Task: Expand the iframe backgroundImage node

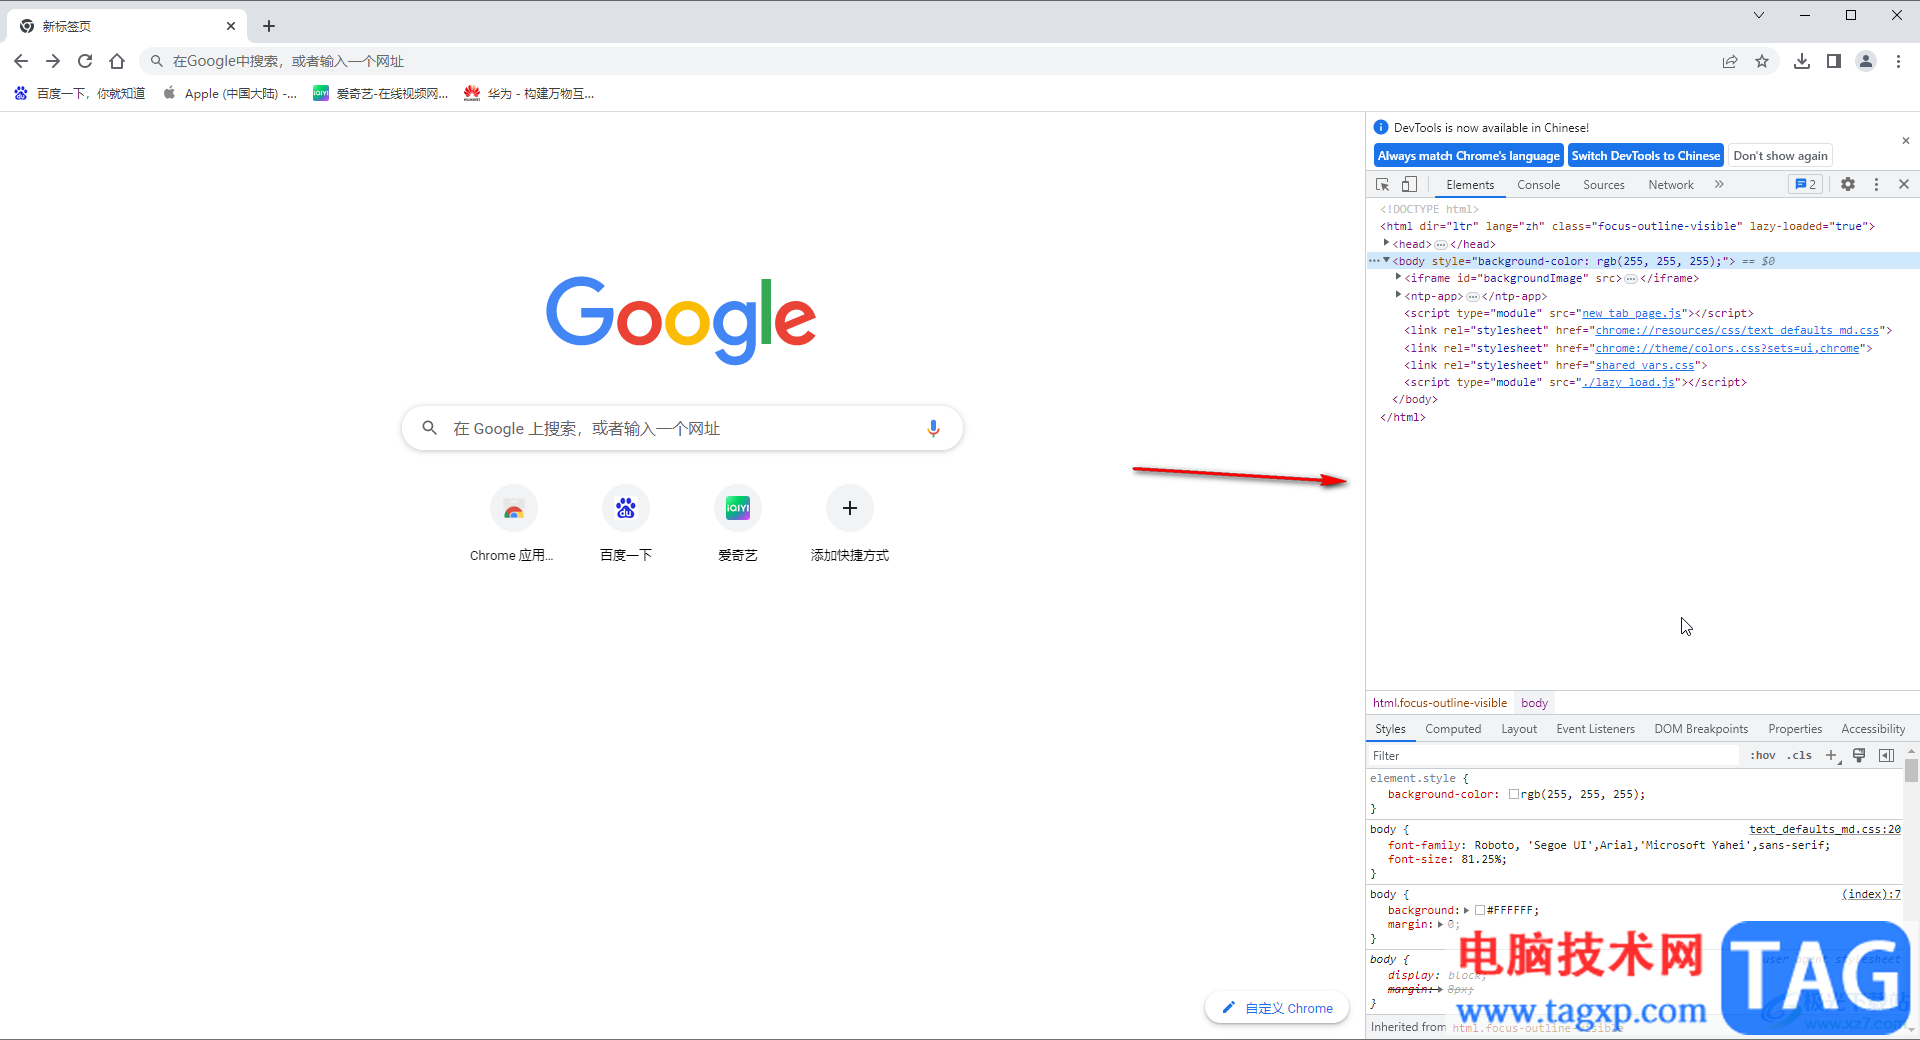Action: [1398, 277]
